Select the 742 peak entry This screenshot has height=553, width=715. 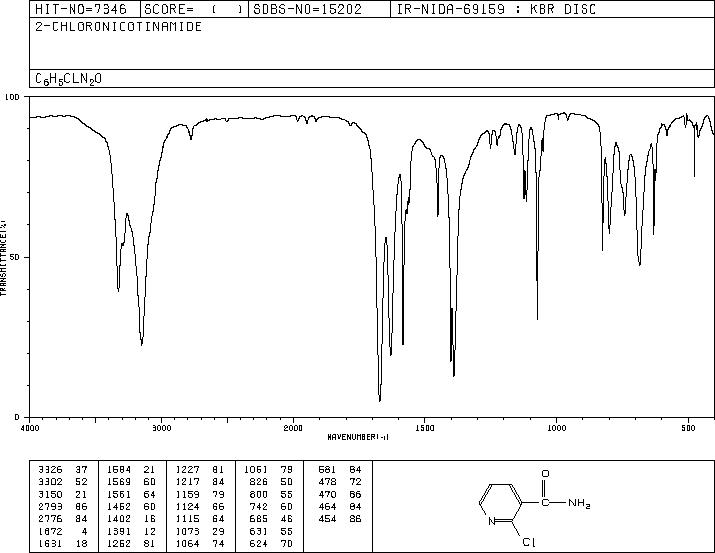coord(271,506)
